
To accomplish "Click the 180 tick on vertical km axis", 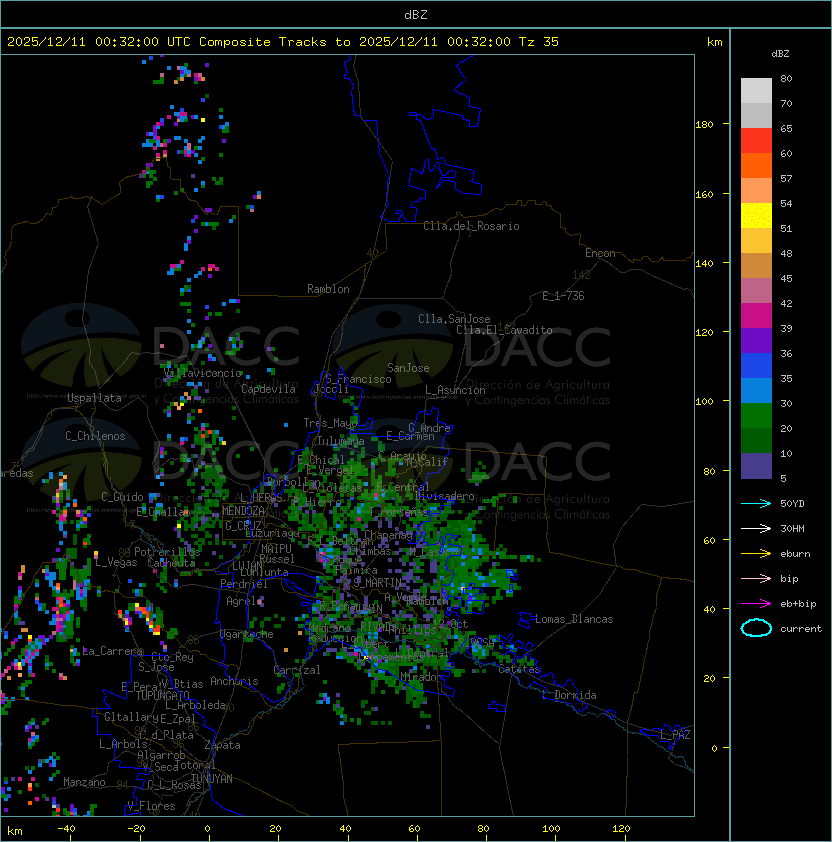I will 704,125.
